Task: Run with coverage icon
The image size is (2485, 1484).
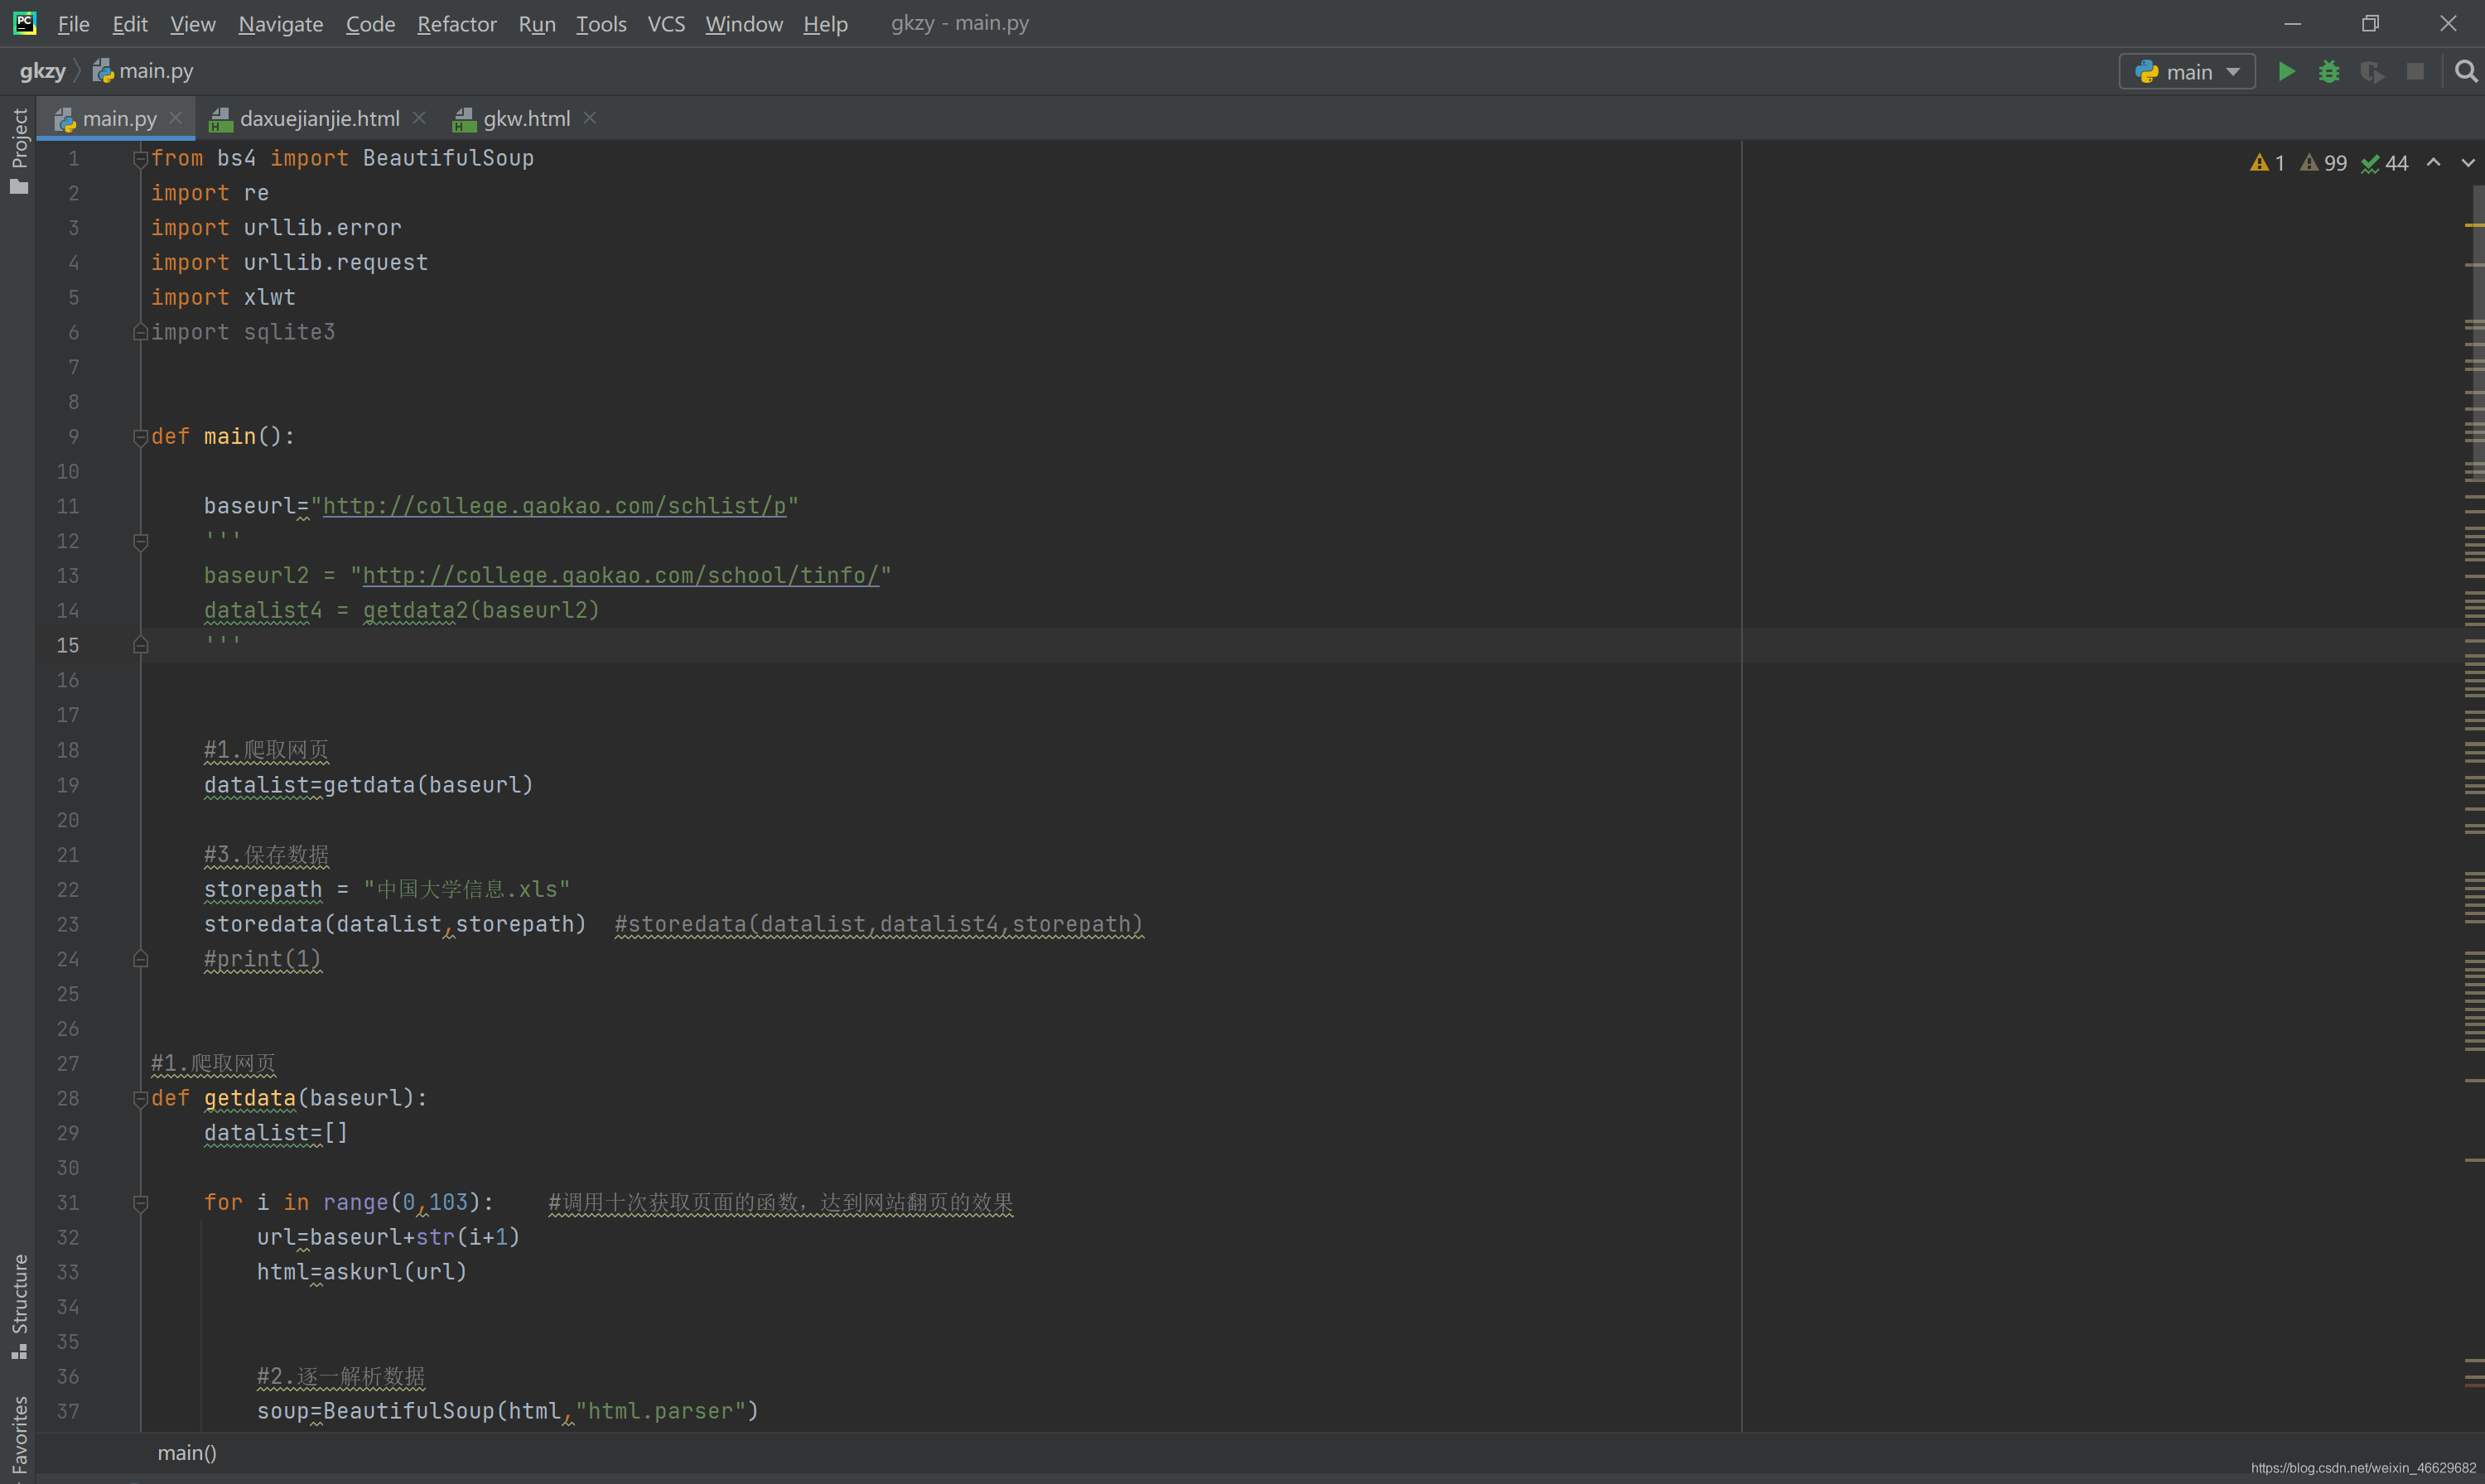Action: [2372, 71]
